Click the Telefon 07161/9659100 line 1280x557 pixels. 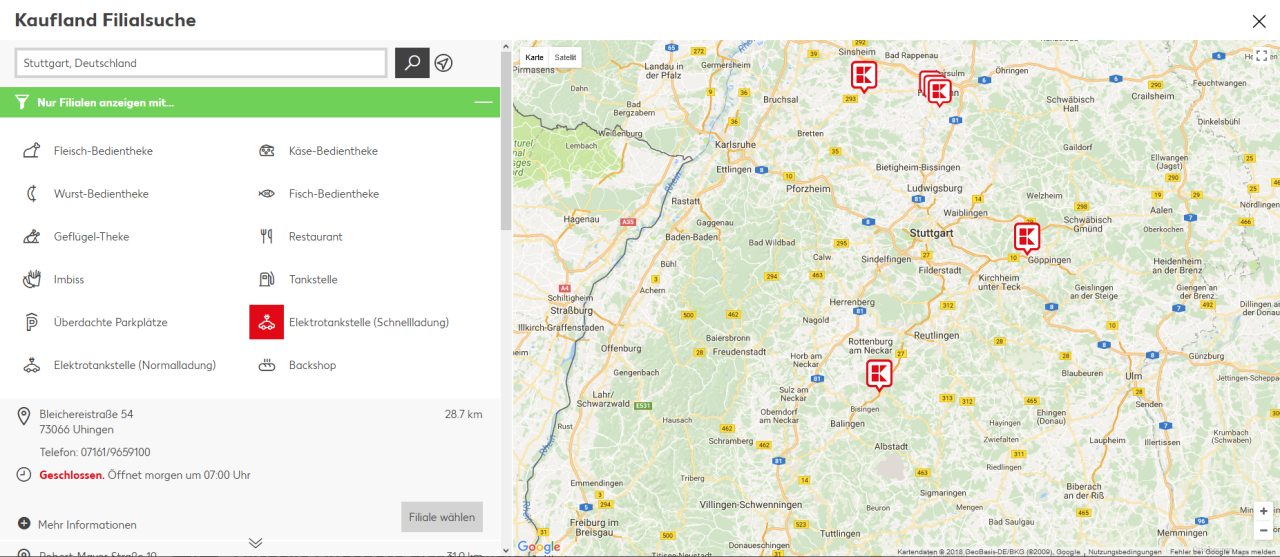pos(95,452)
